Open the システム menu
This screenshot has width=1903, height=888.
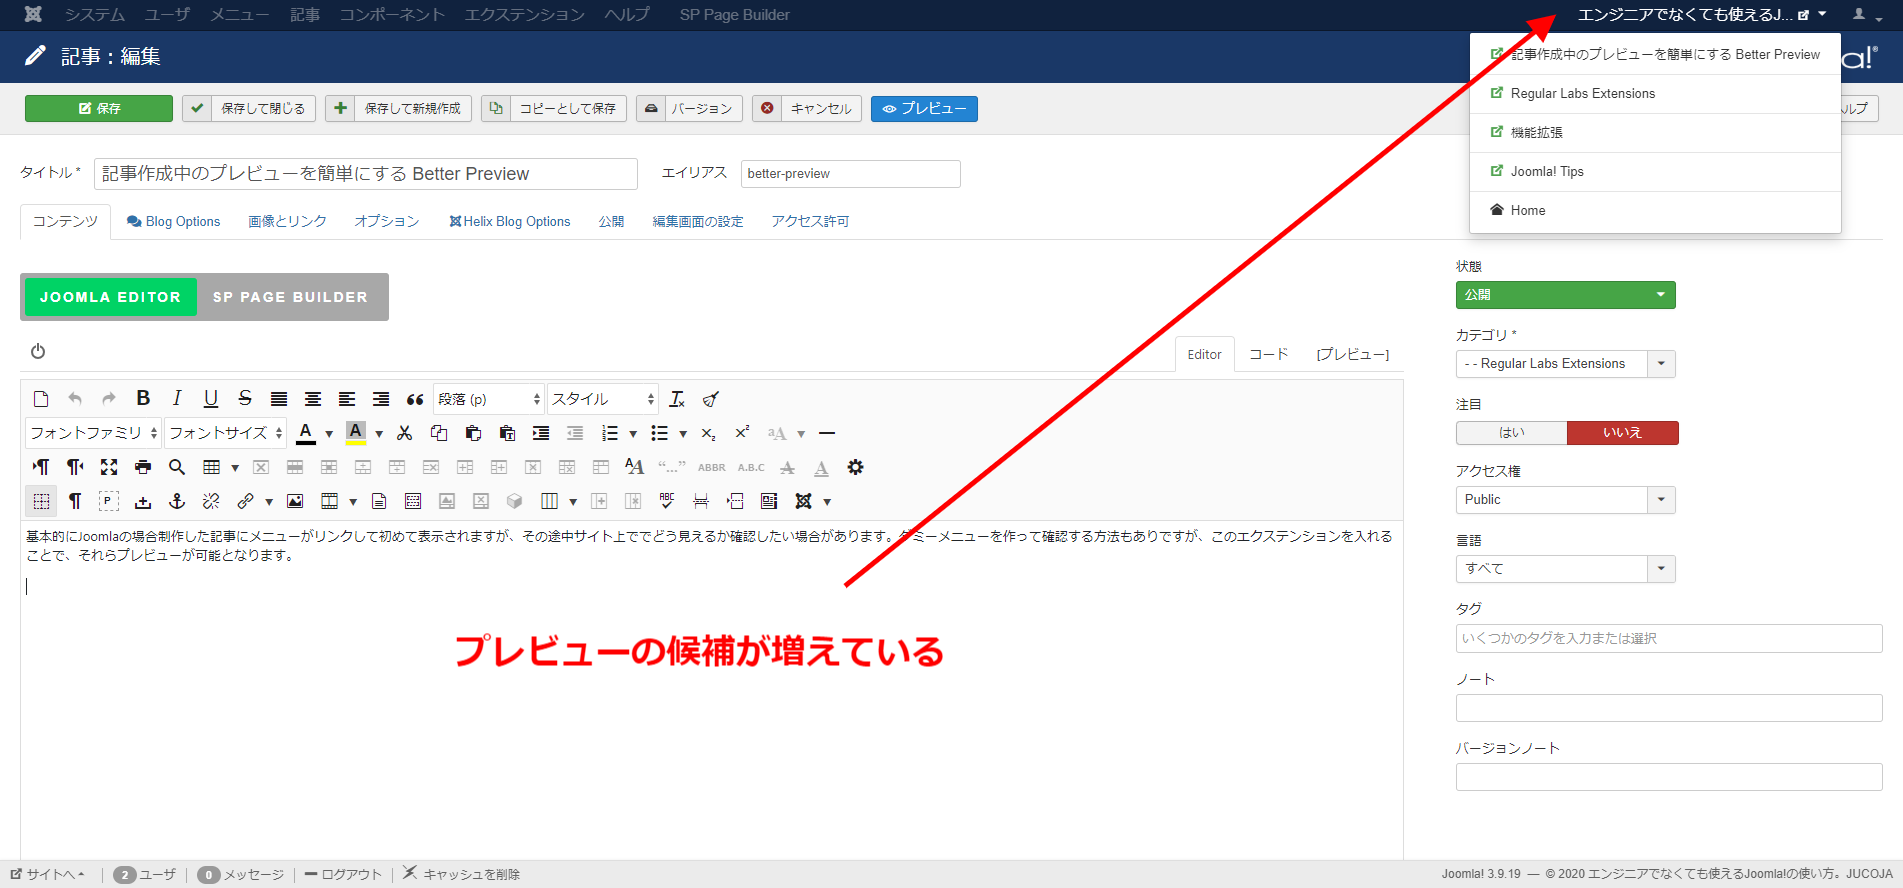[x=95, y=15]
